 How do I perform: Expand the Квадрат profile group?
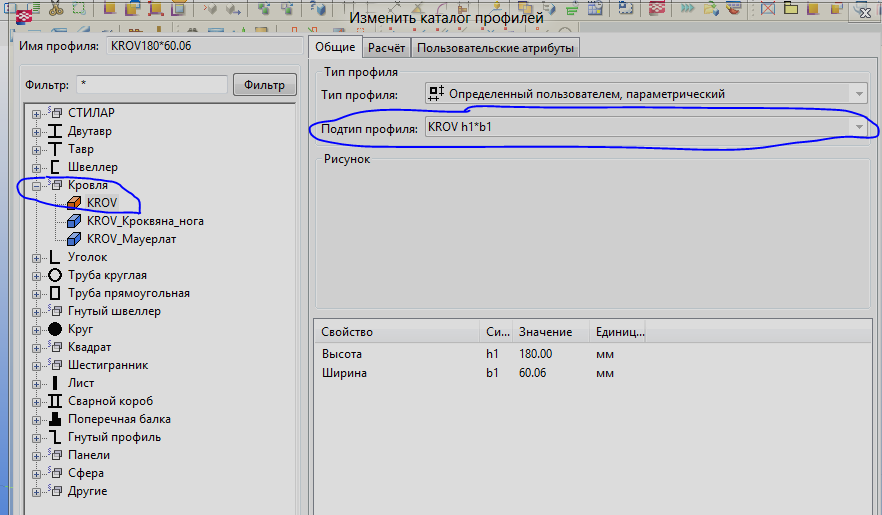coord(37,348)
